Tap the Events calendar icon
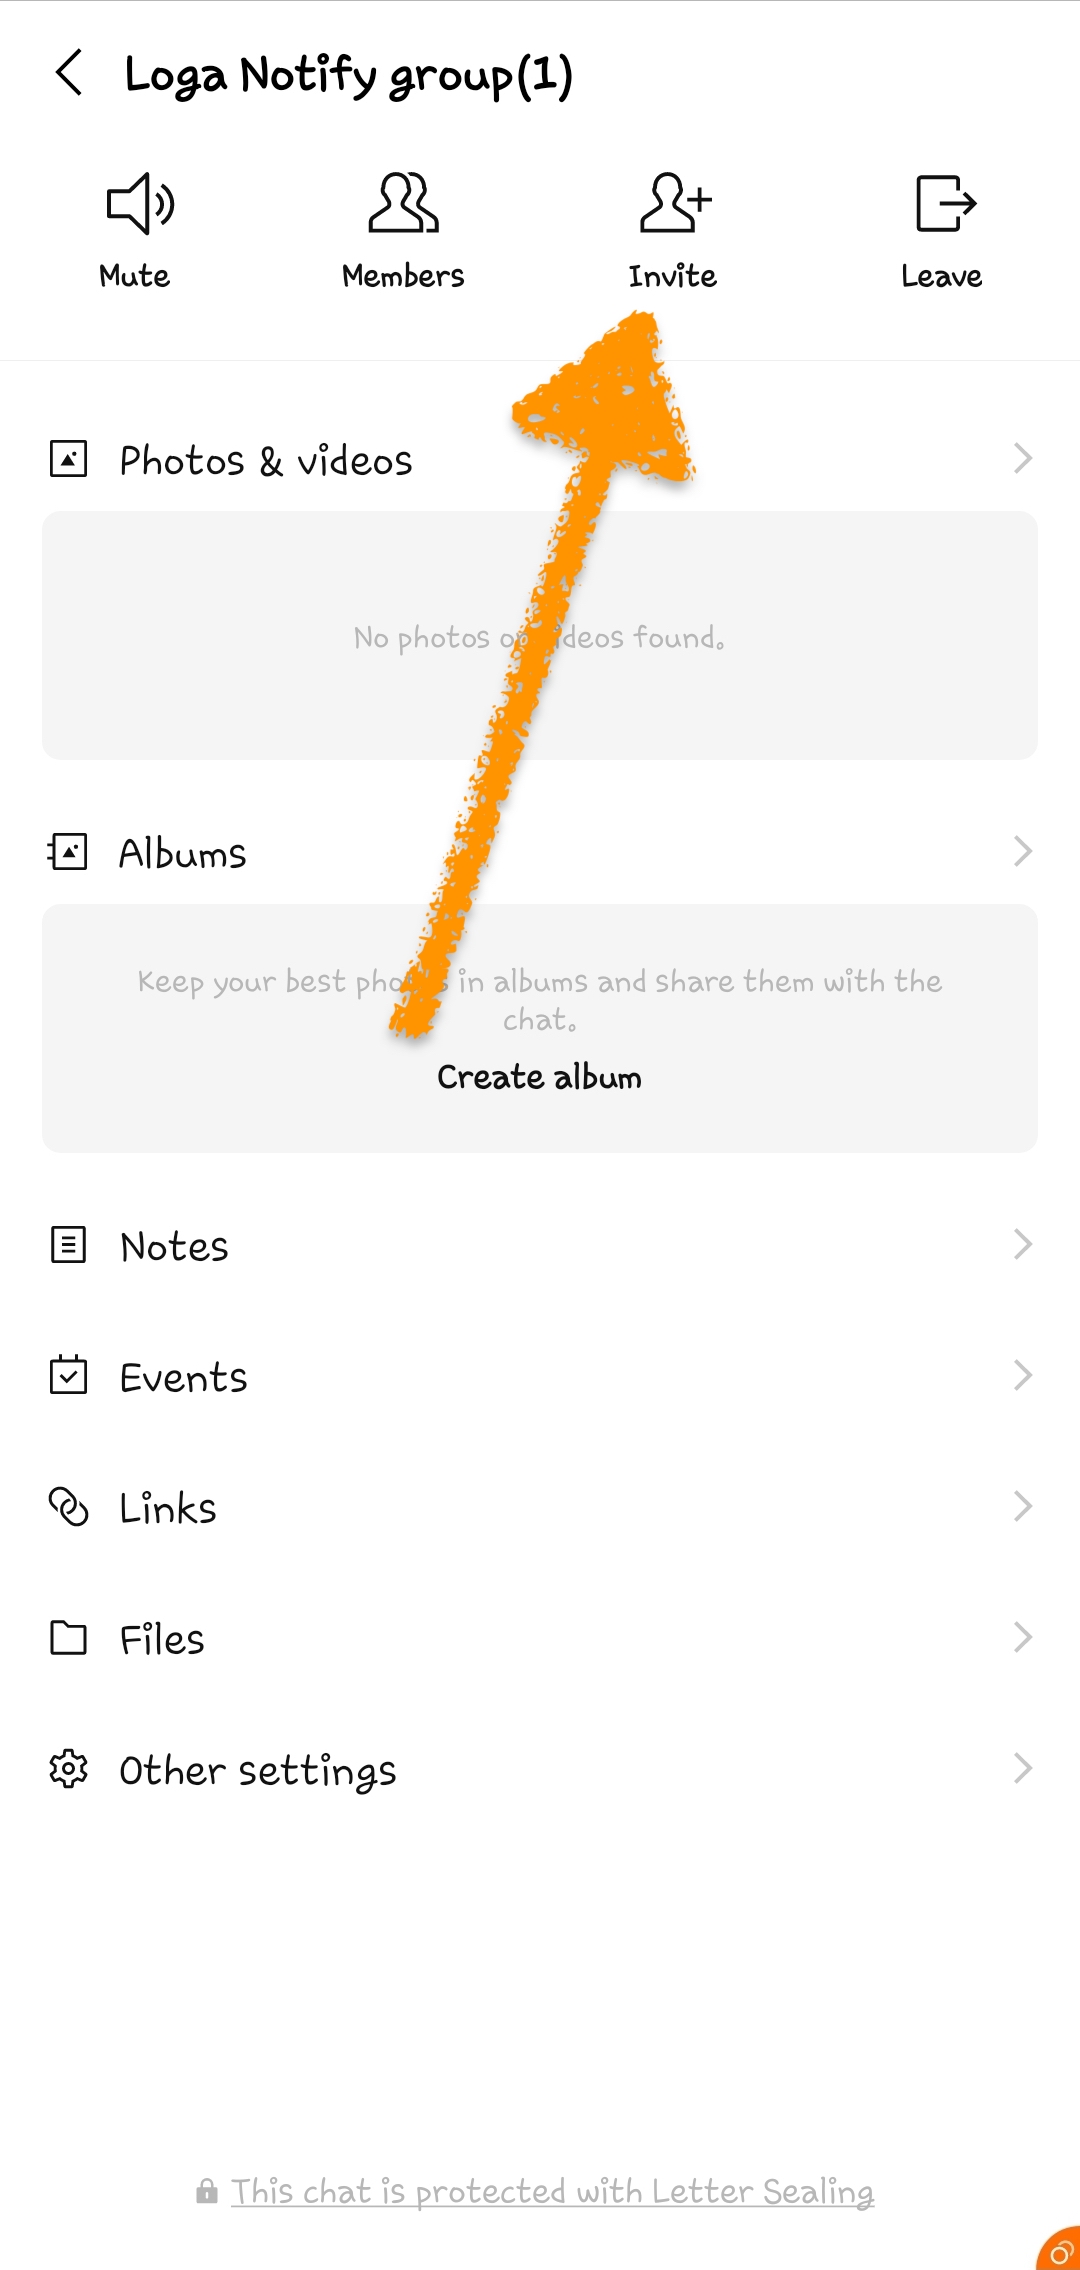This screenshot has height=2270, width=1080. point(68,1376)
